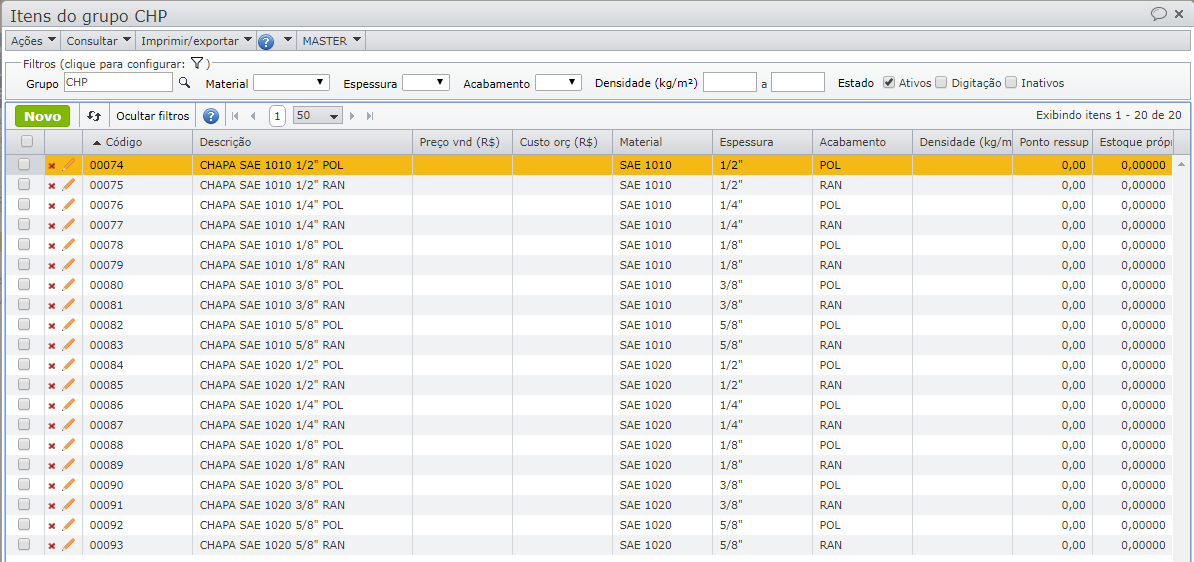Click the filter funnel configuration icon
1194x562 pixels.
[x=197, y=63]
